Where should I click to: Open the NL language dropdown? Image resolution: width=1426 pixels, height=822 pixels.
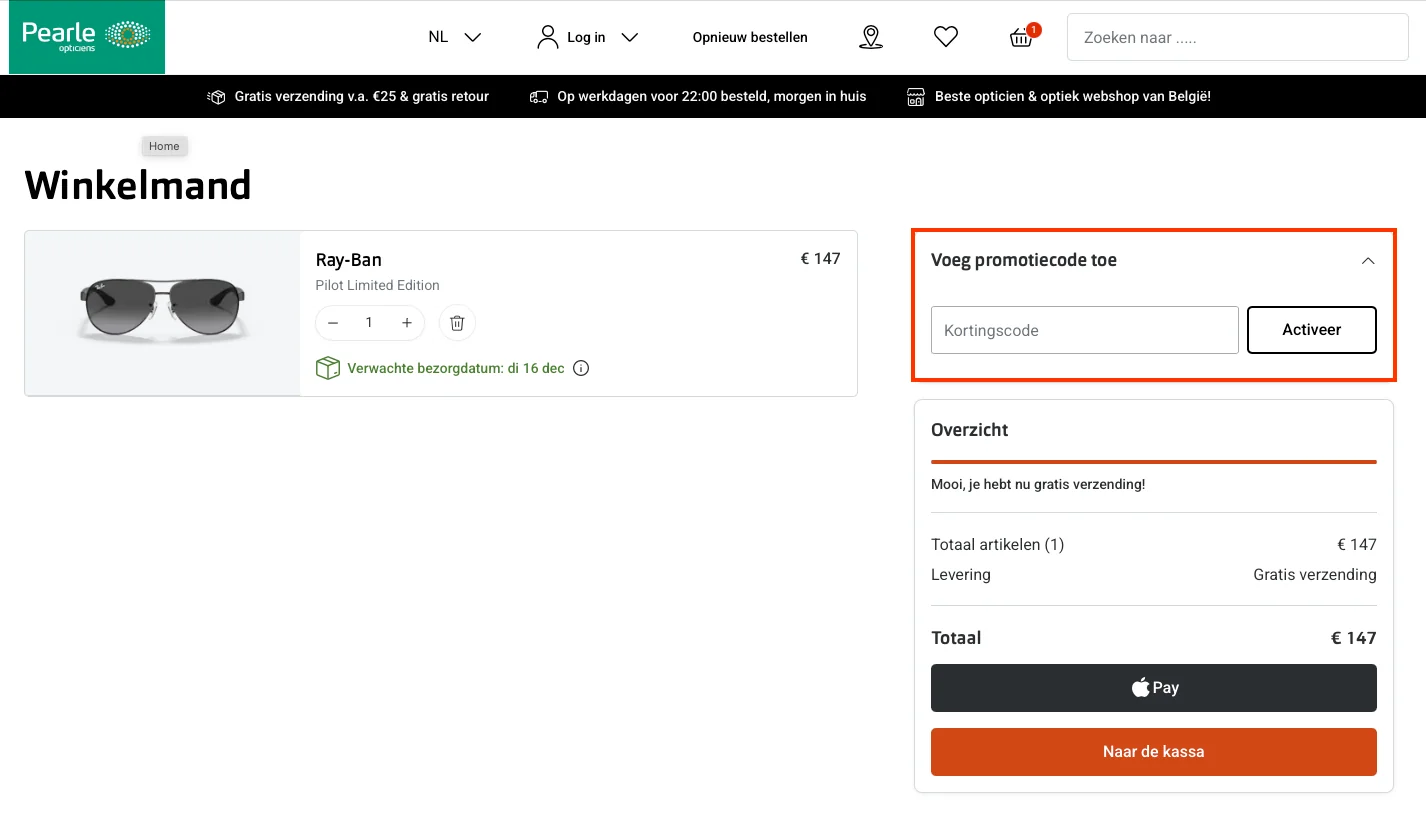455,36
